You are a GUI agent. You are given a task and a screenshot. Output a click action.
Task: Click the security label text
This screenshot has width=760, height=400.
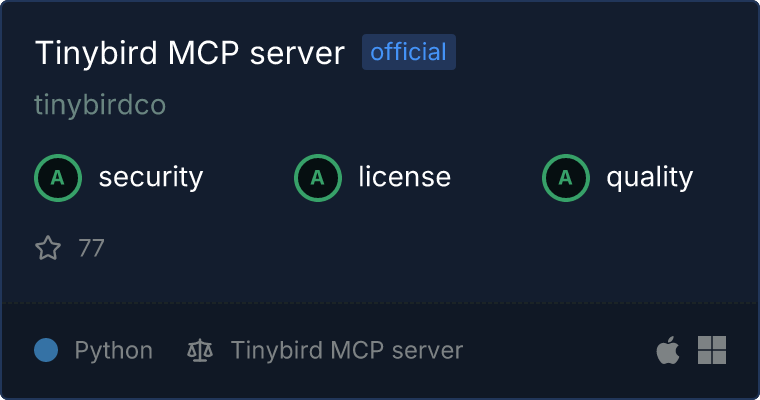[x=151, y=177]
